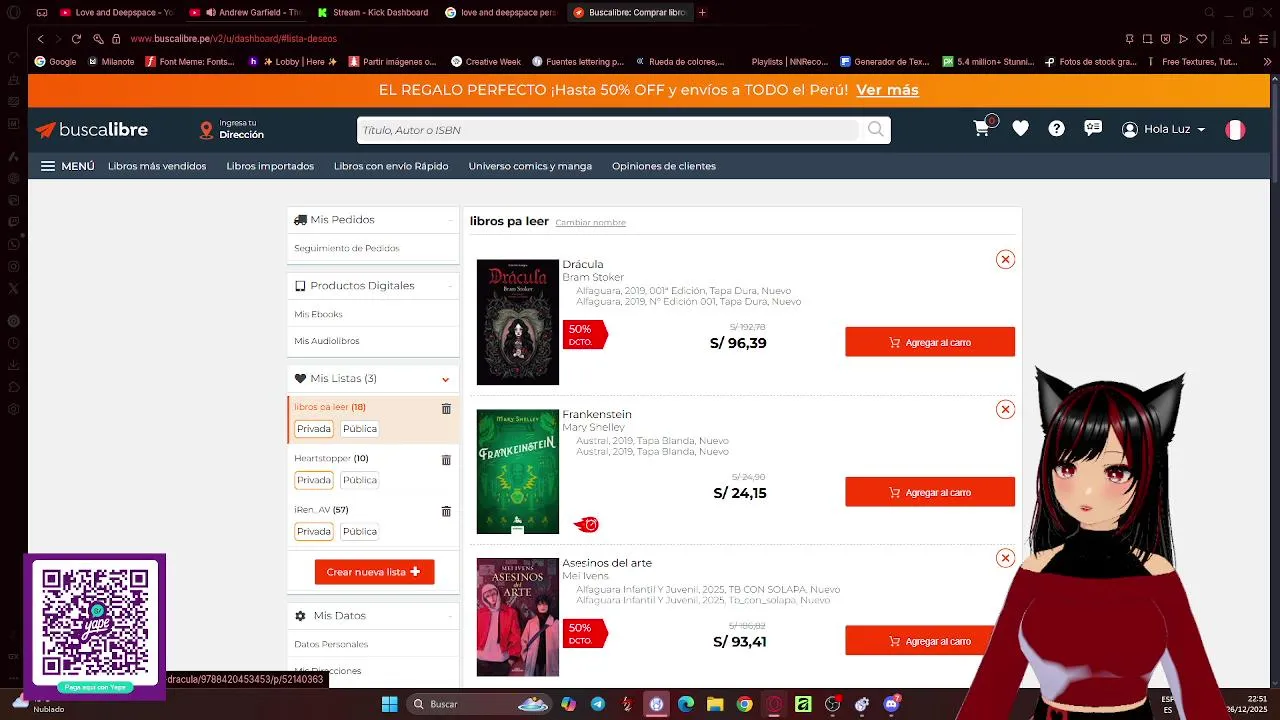This screenshot has height=720, width=1280.
Task: Click the location pin Dirección icon
Action: pos(206,130)
